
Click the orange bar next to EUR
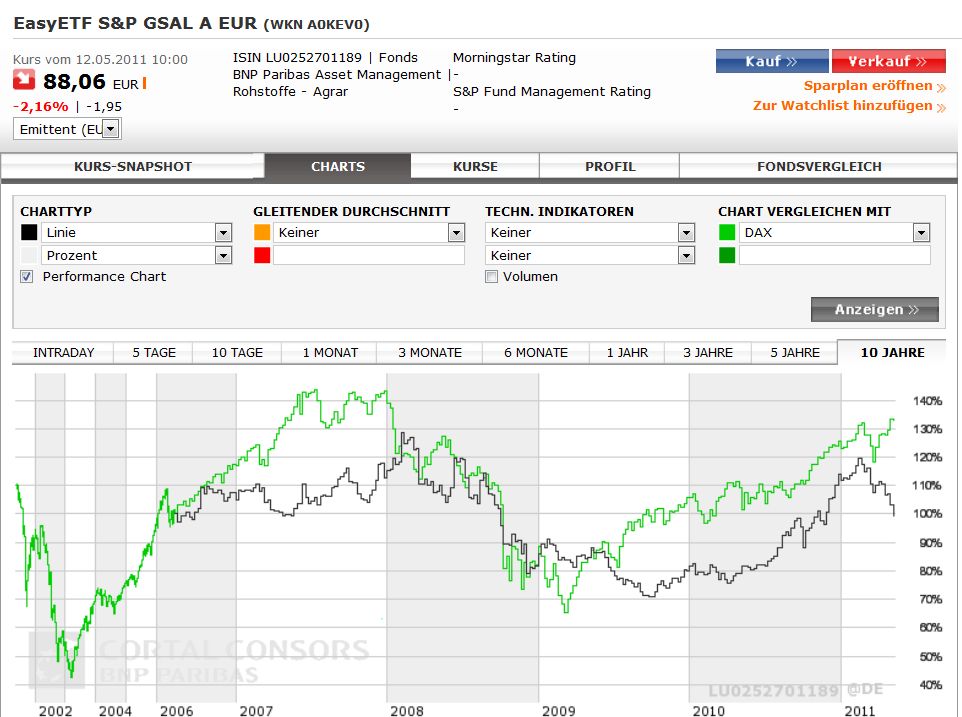144,83
